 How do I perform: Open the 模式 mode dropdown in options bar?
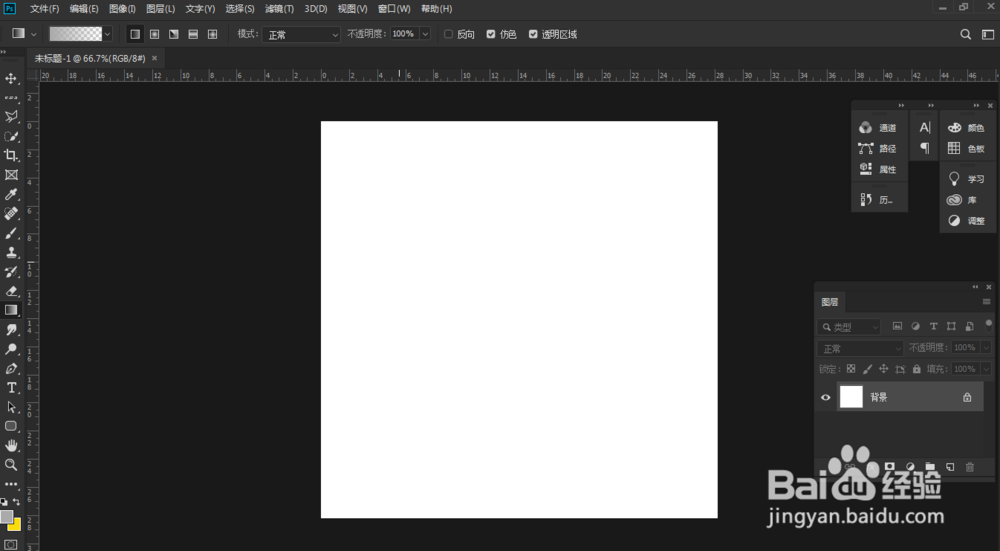301,34
